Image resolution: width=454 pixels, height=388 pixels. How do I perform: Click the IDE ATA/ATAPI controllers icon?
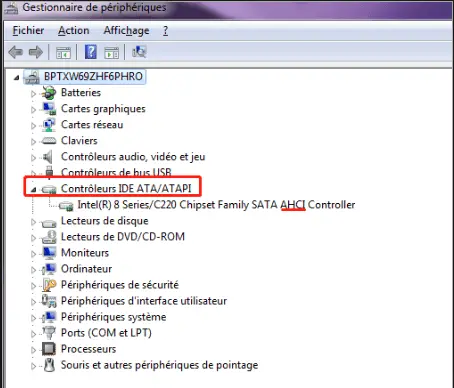pyautogui.click(x=49, y=189)
